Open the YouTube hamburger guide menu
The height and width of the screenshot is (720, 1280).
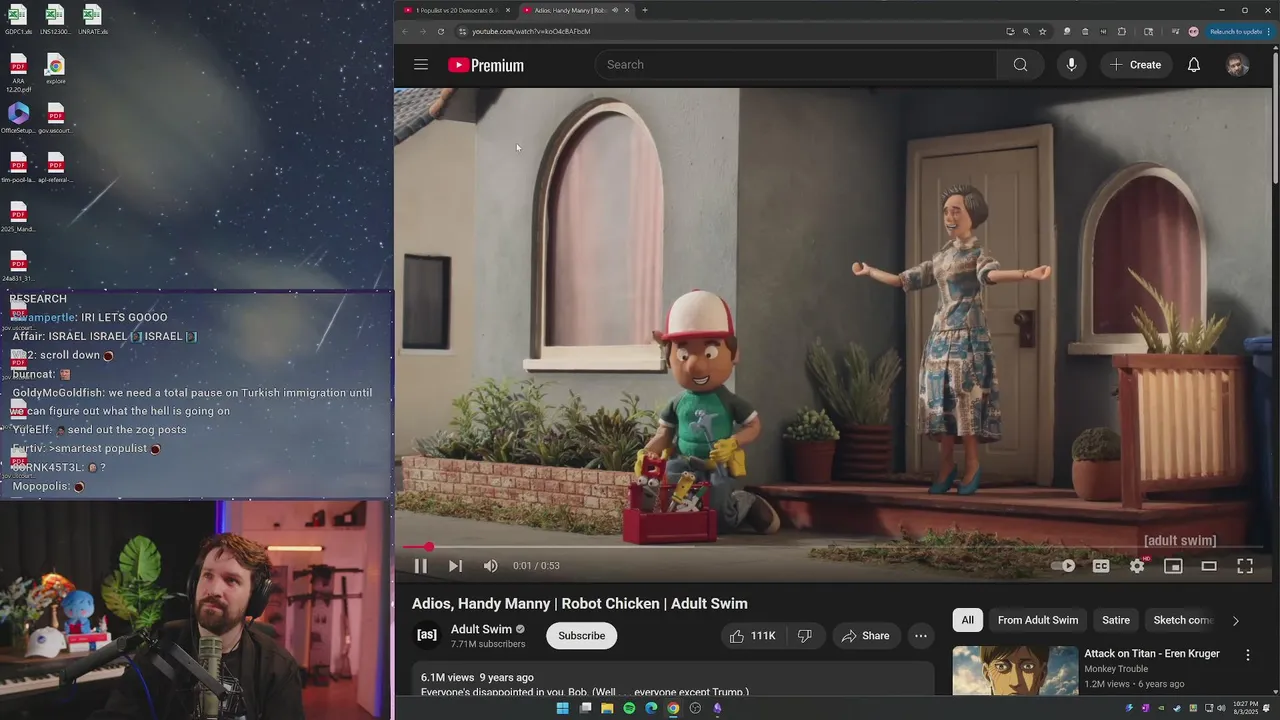pos(421,65)
